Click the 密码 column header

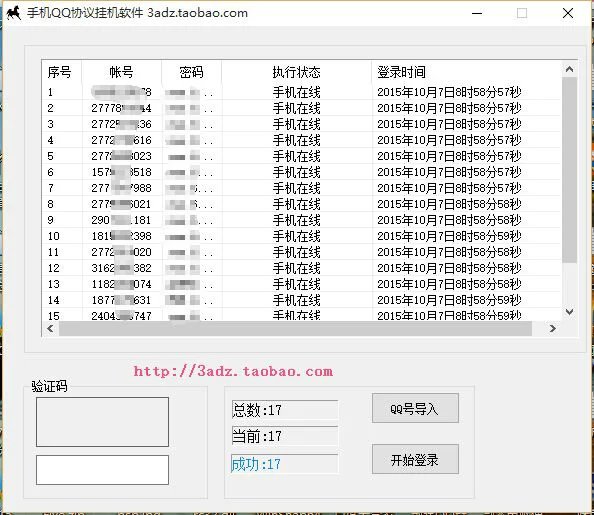click(x=191, y=72)
